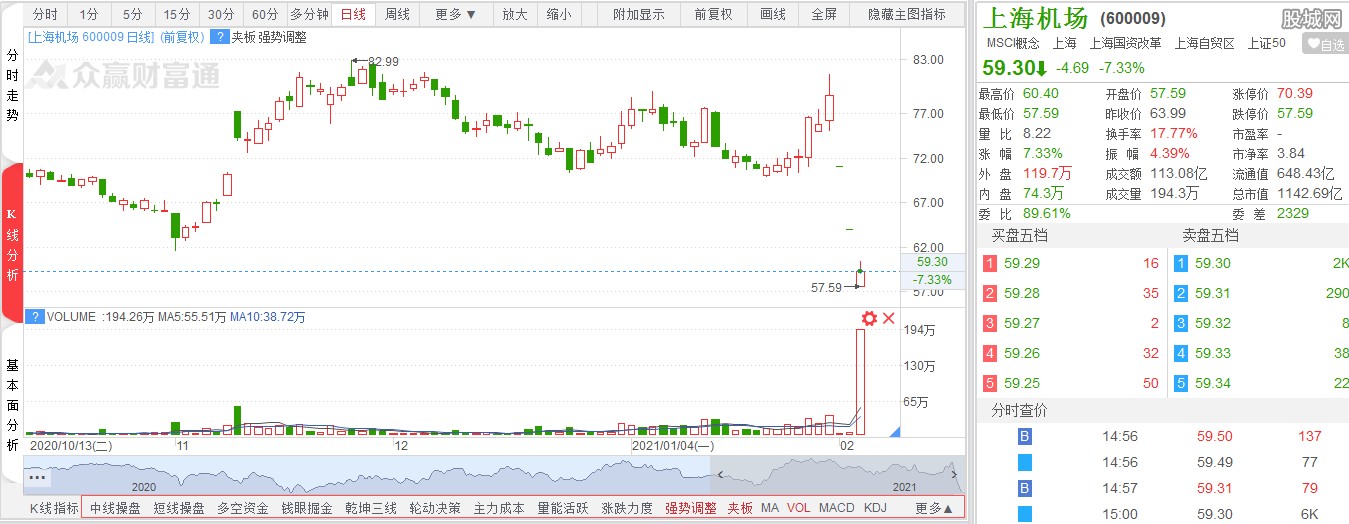The width and height of the screenshot is (1349, 524).
Task: Select MACD indicator
Action: click(x=837, y=508)
